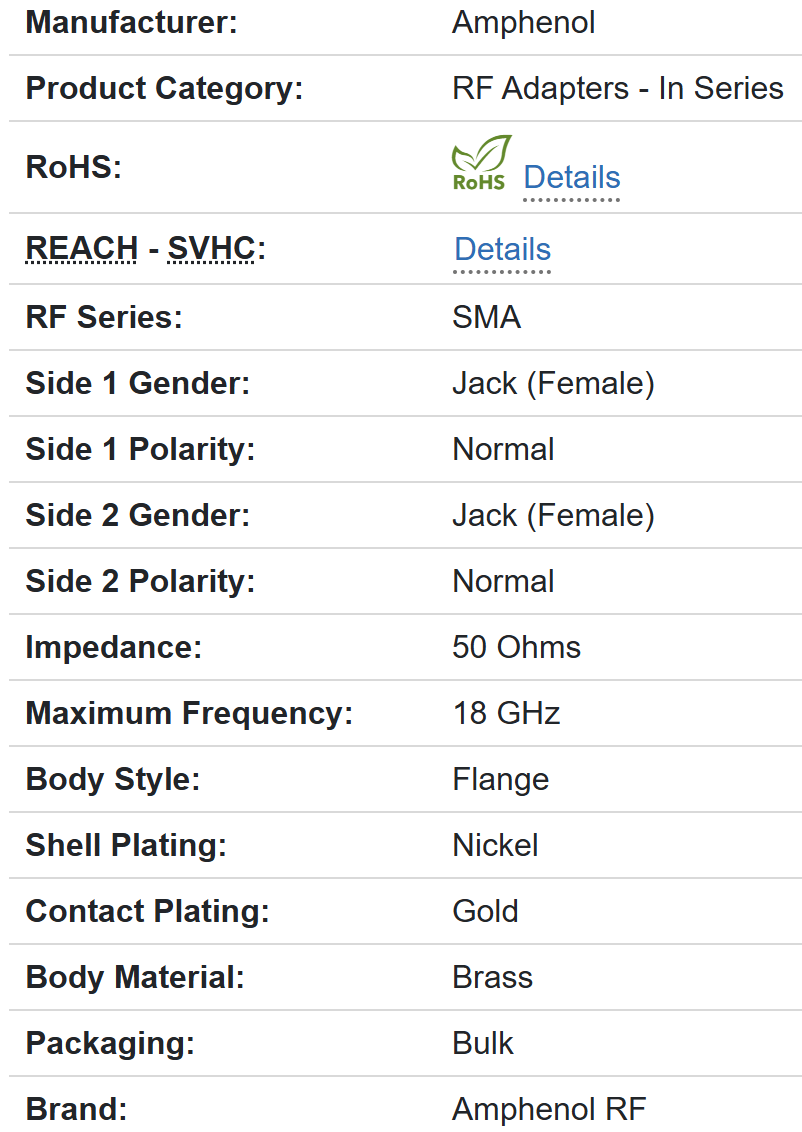Open the REACH - SVHC Details link
Screen dimensions: 802x1132
[x=502, y=250]
